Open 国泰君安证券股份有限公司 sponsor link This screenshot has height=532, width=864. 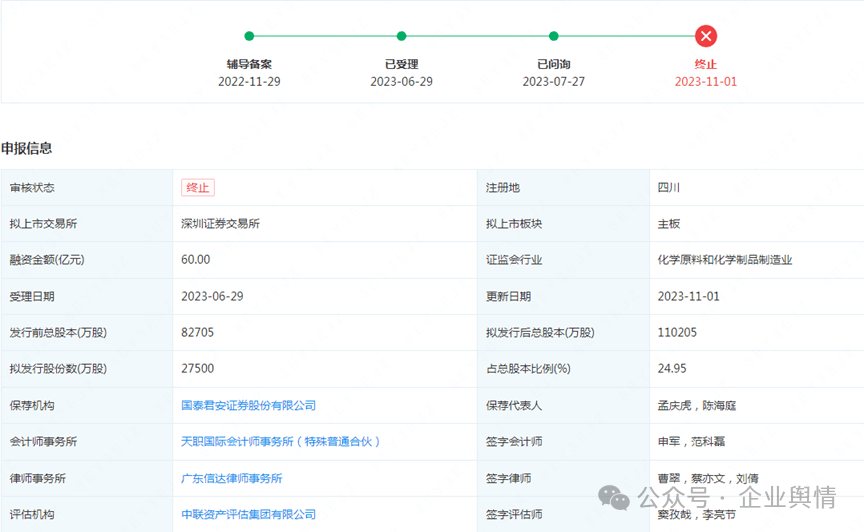coord(249,405)
